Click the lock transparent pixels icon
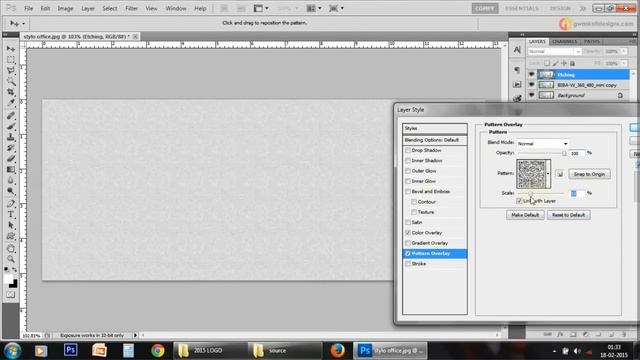Image resolution: width=640 pixels, height=360 pixels. point(547,63)
